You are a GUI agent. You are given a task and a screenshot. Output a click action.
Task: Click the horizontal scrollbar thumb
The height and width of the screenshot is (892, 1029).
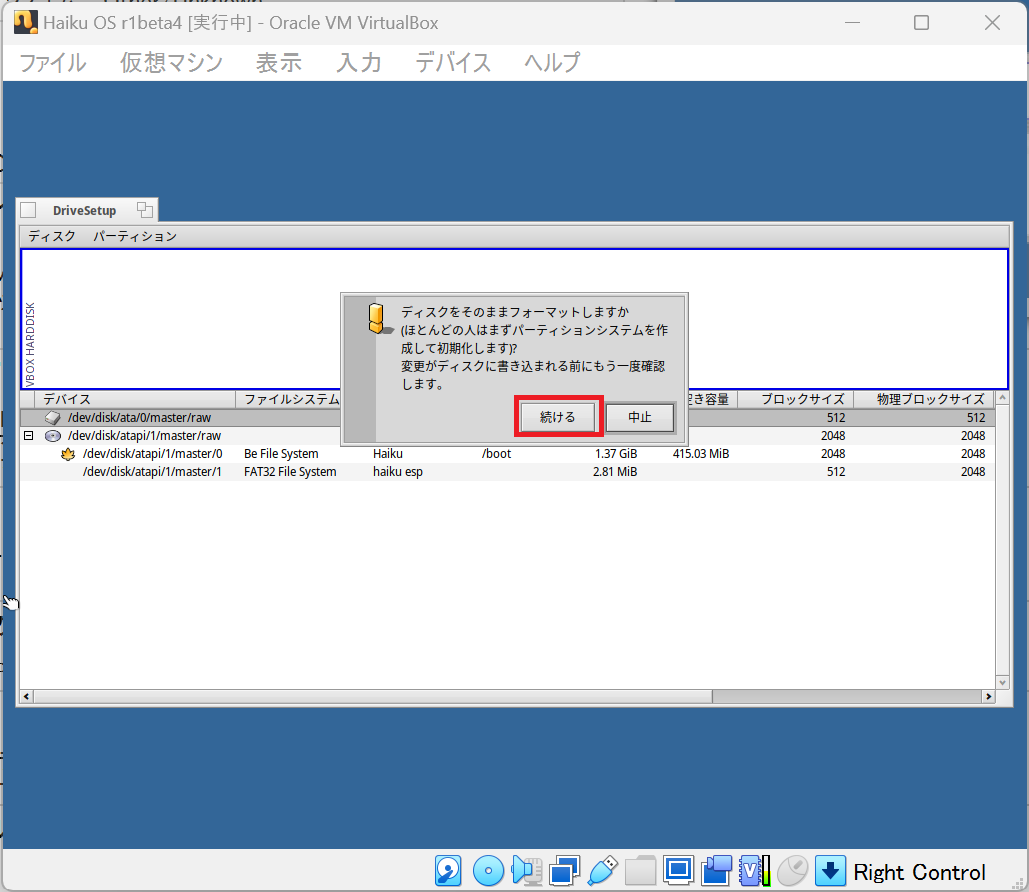[373, 696]
